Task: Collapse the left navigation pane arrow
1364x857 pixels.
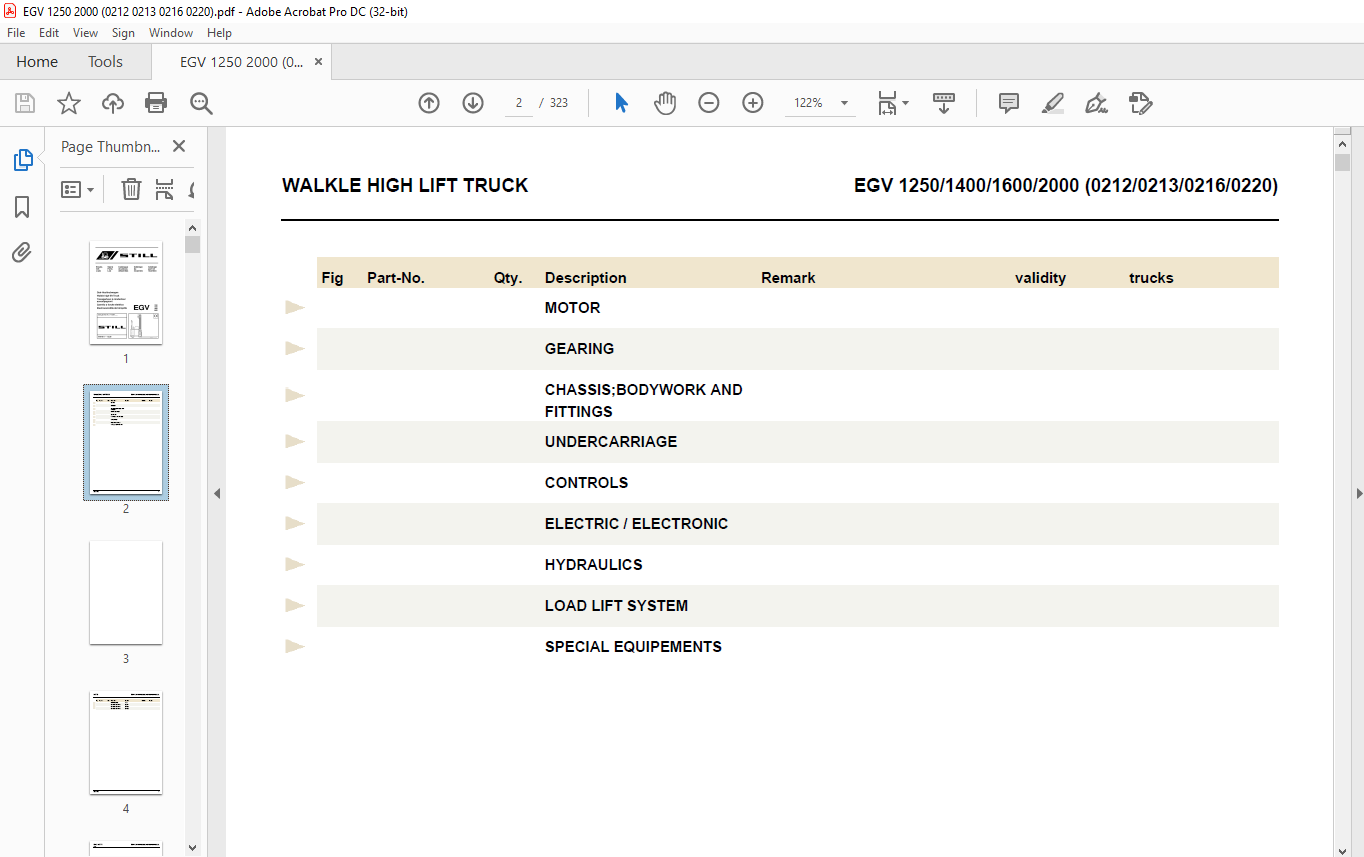Action: pyautogui.click(x=216, y=493)
